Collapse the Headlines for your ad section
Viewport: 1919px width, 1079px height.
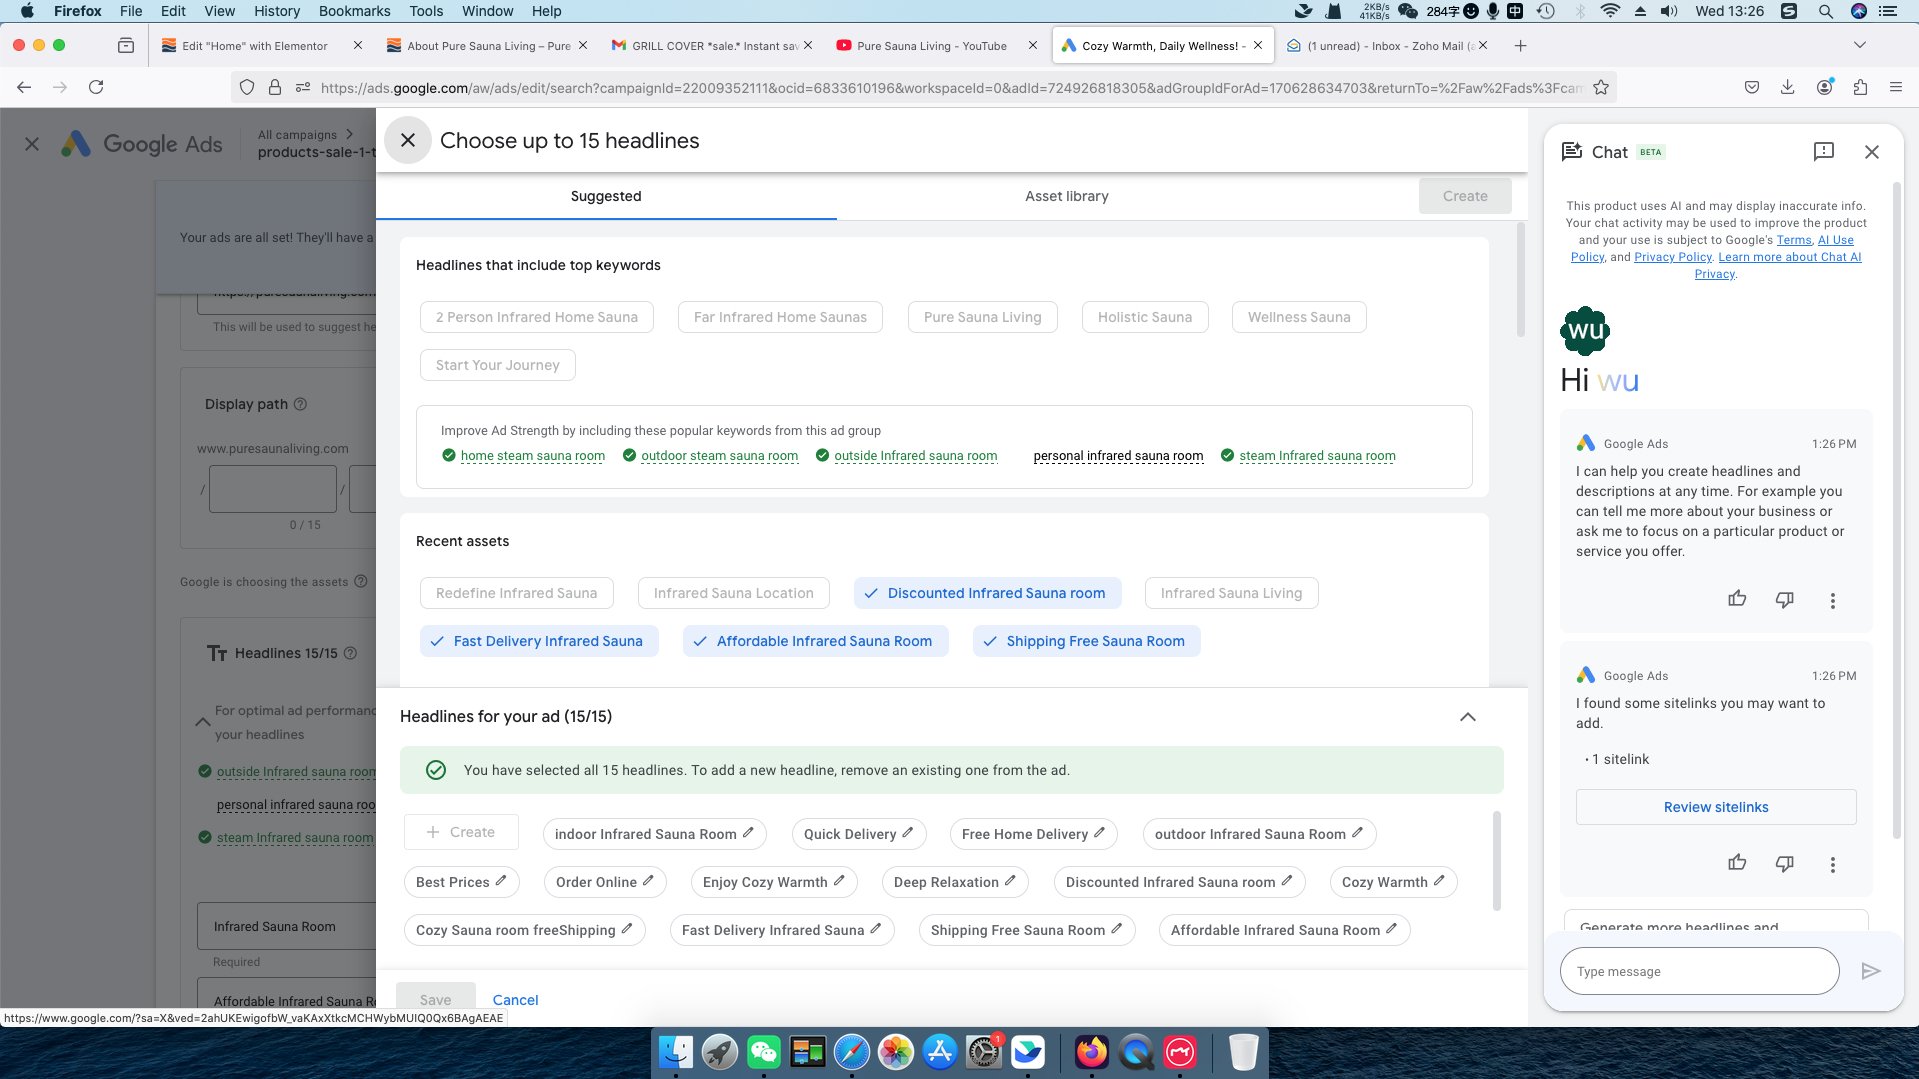(x=1467, y=717)
